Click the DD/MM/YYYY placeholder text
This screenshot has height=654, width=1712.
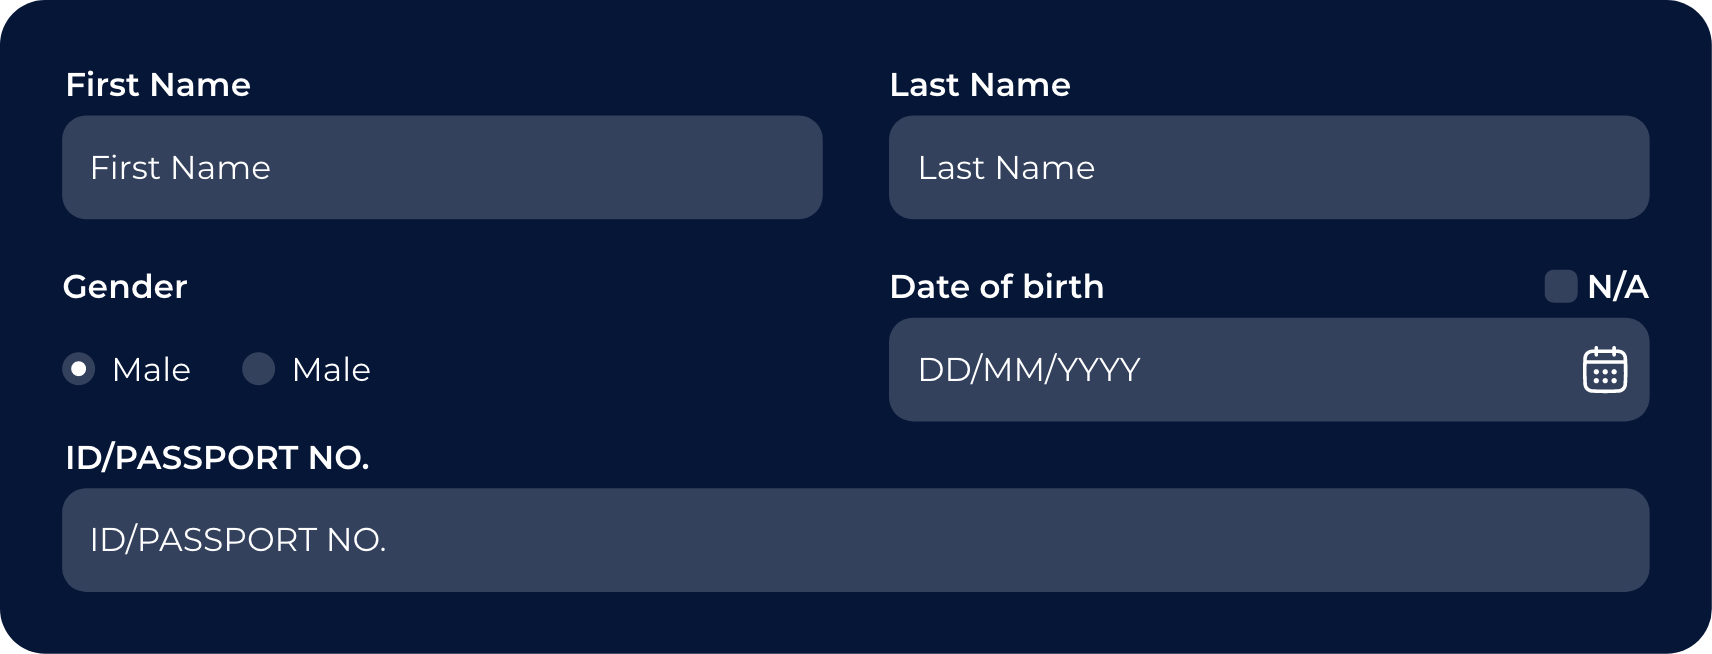coord(1029,370)
